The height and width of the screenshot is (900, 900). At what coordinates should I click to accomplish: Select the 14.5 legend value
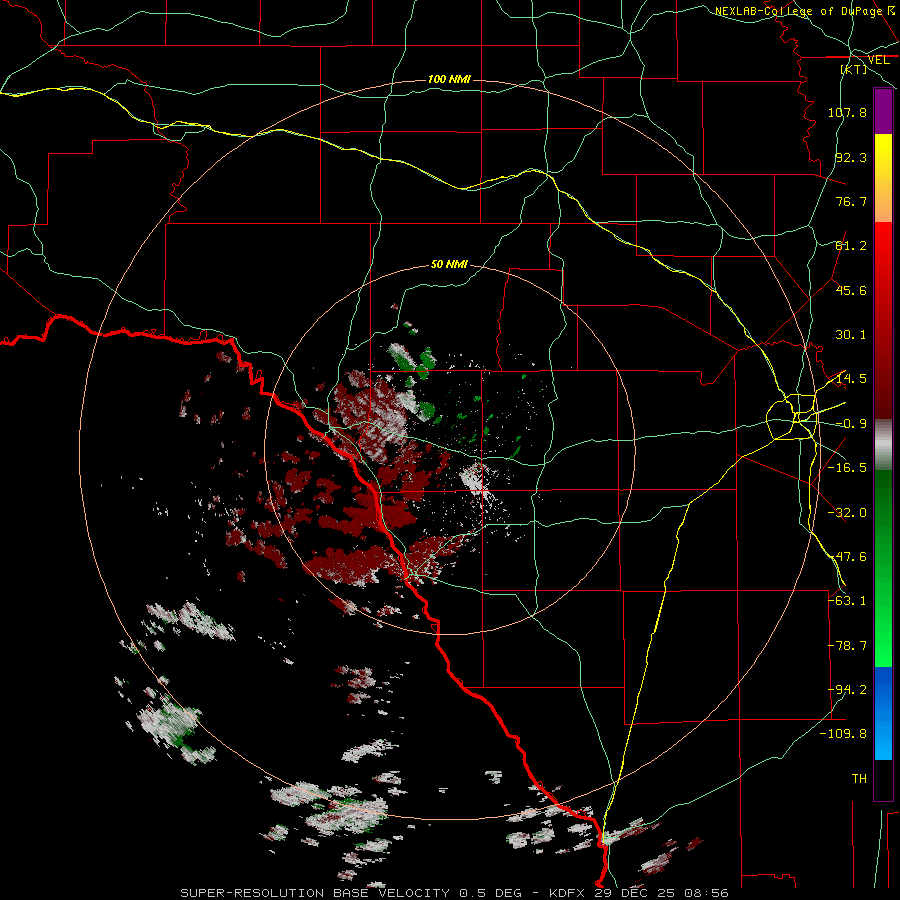coord(851,379)
